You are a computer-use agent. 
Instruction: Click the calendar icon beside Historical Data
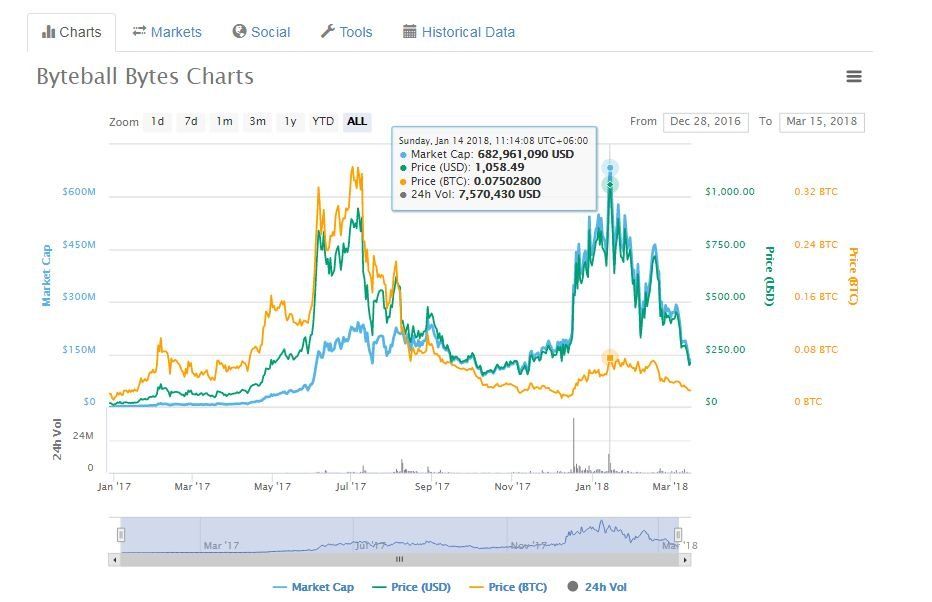point(410,31)
